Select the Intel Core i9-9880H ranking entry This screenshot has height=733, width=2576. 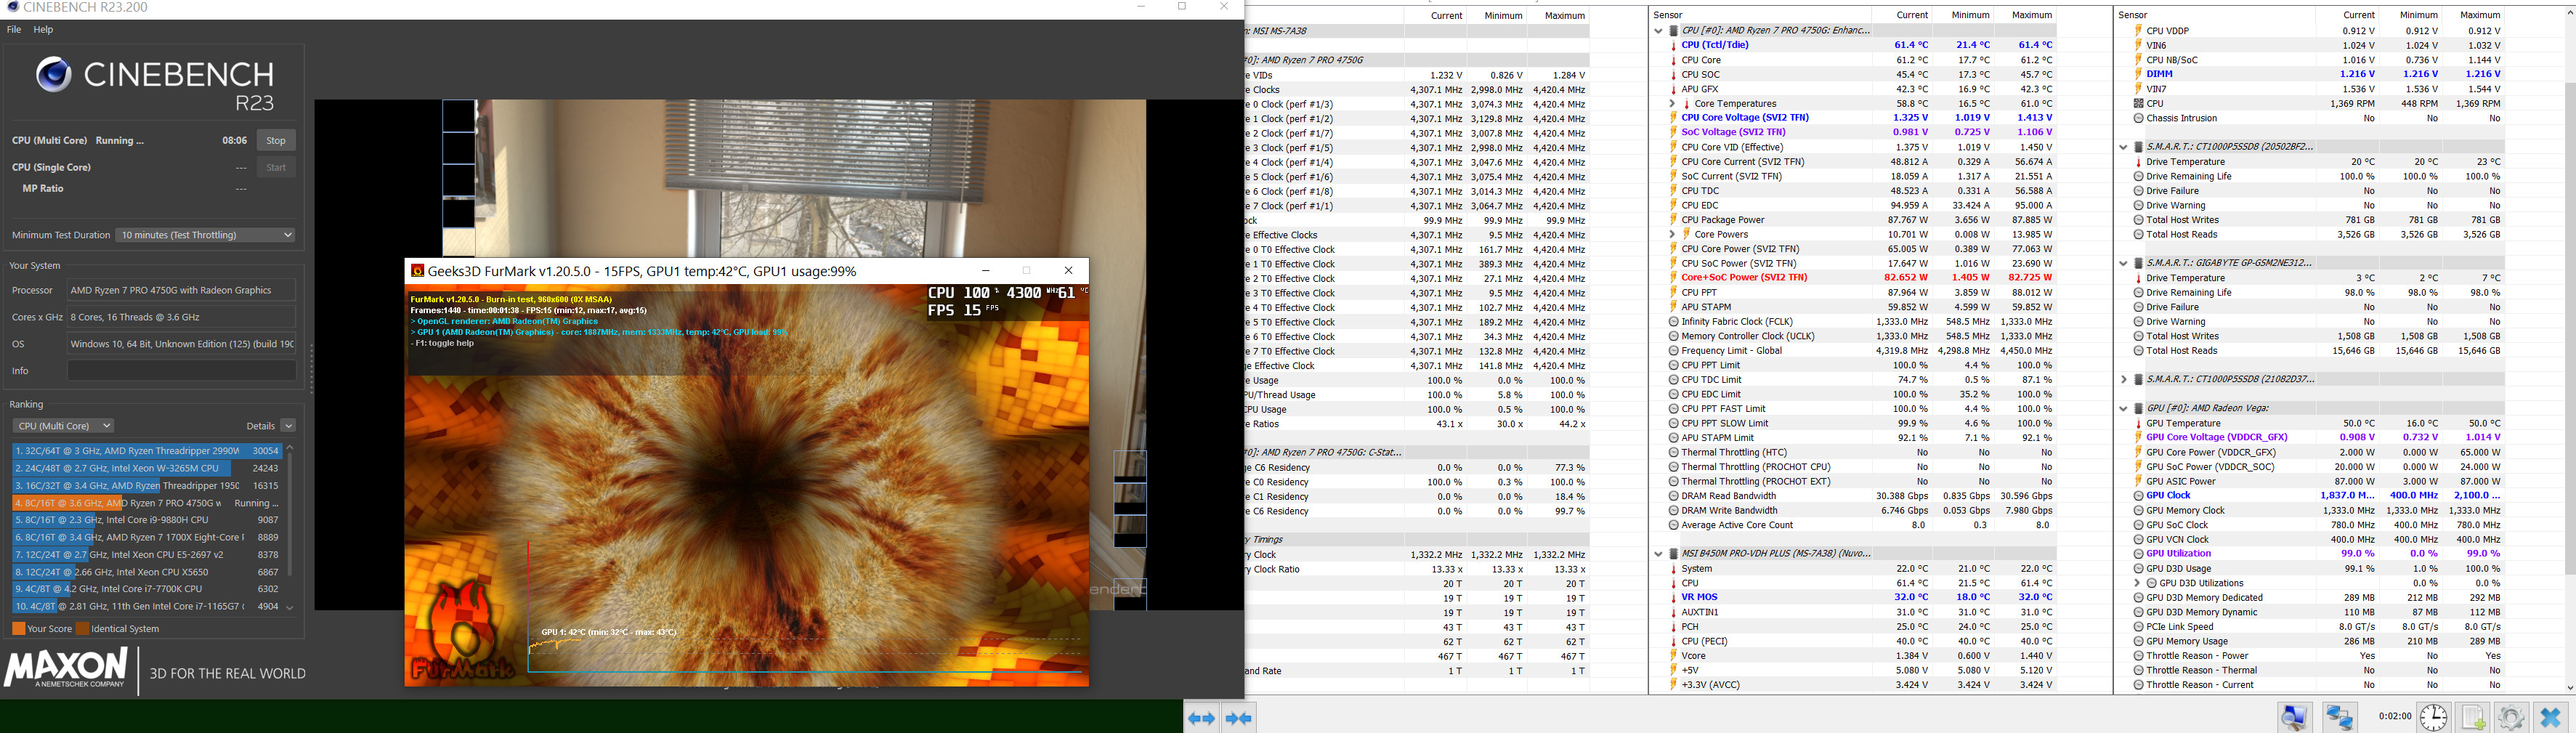click(x=147, y=520)
